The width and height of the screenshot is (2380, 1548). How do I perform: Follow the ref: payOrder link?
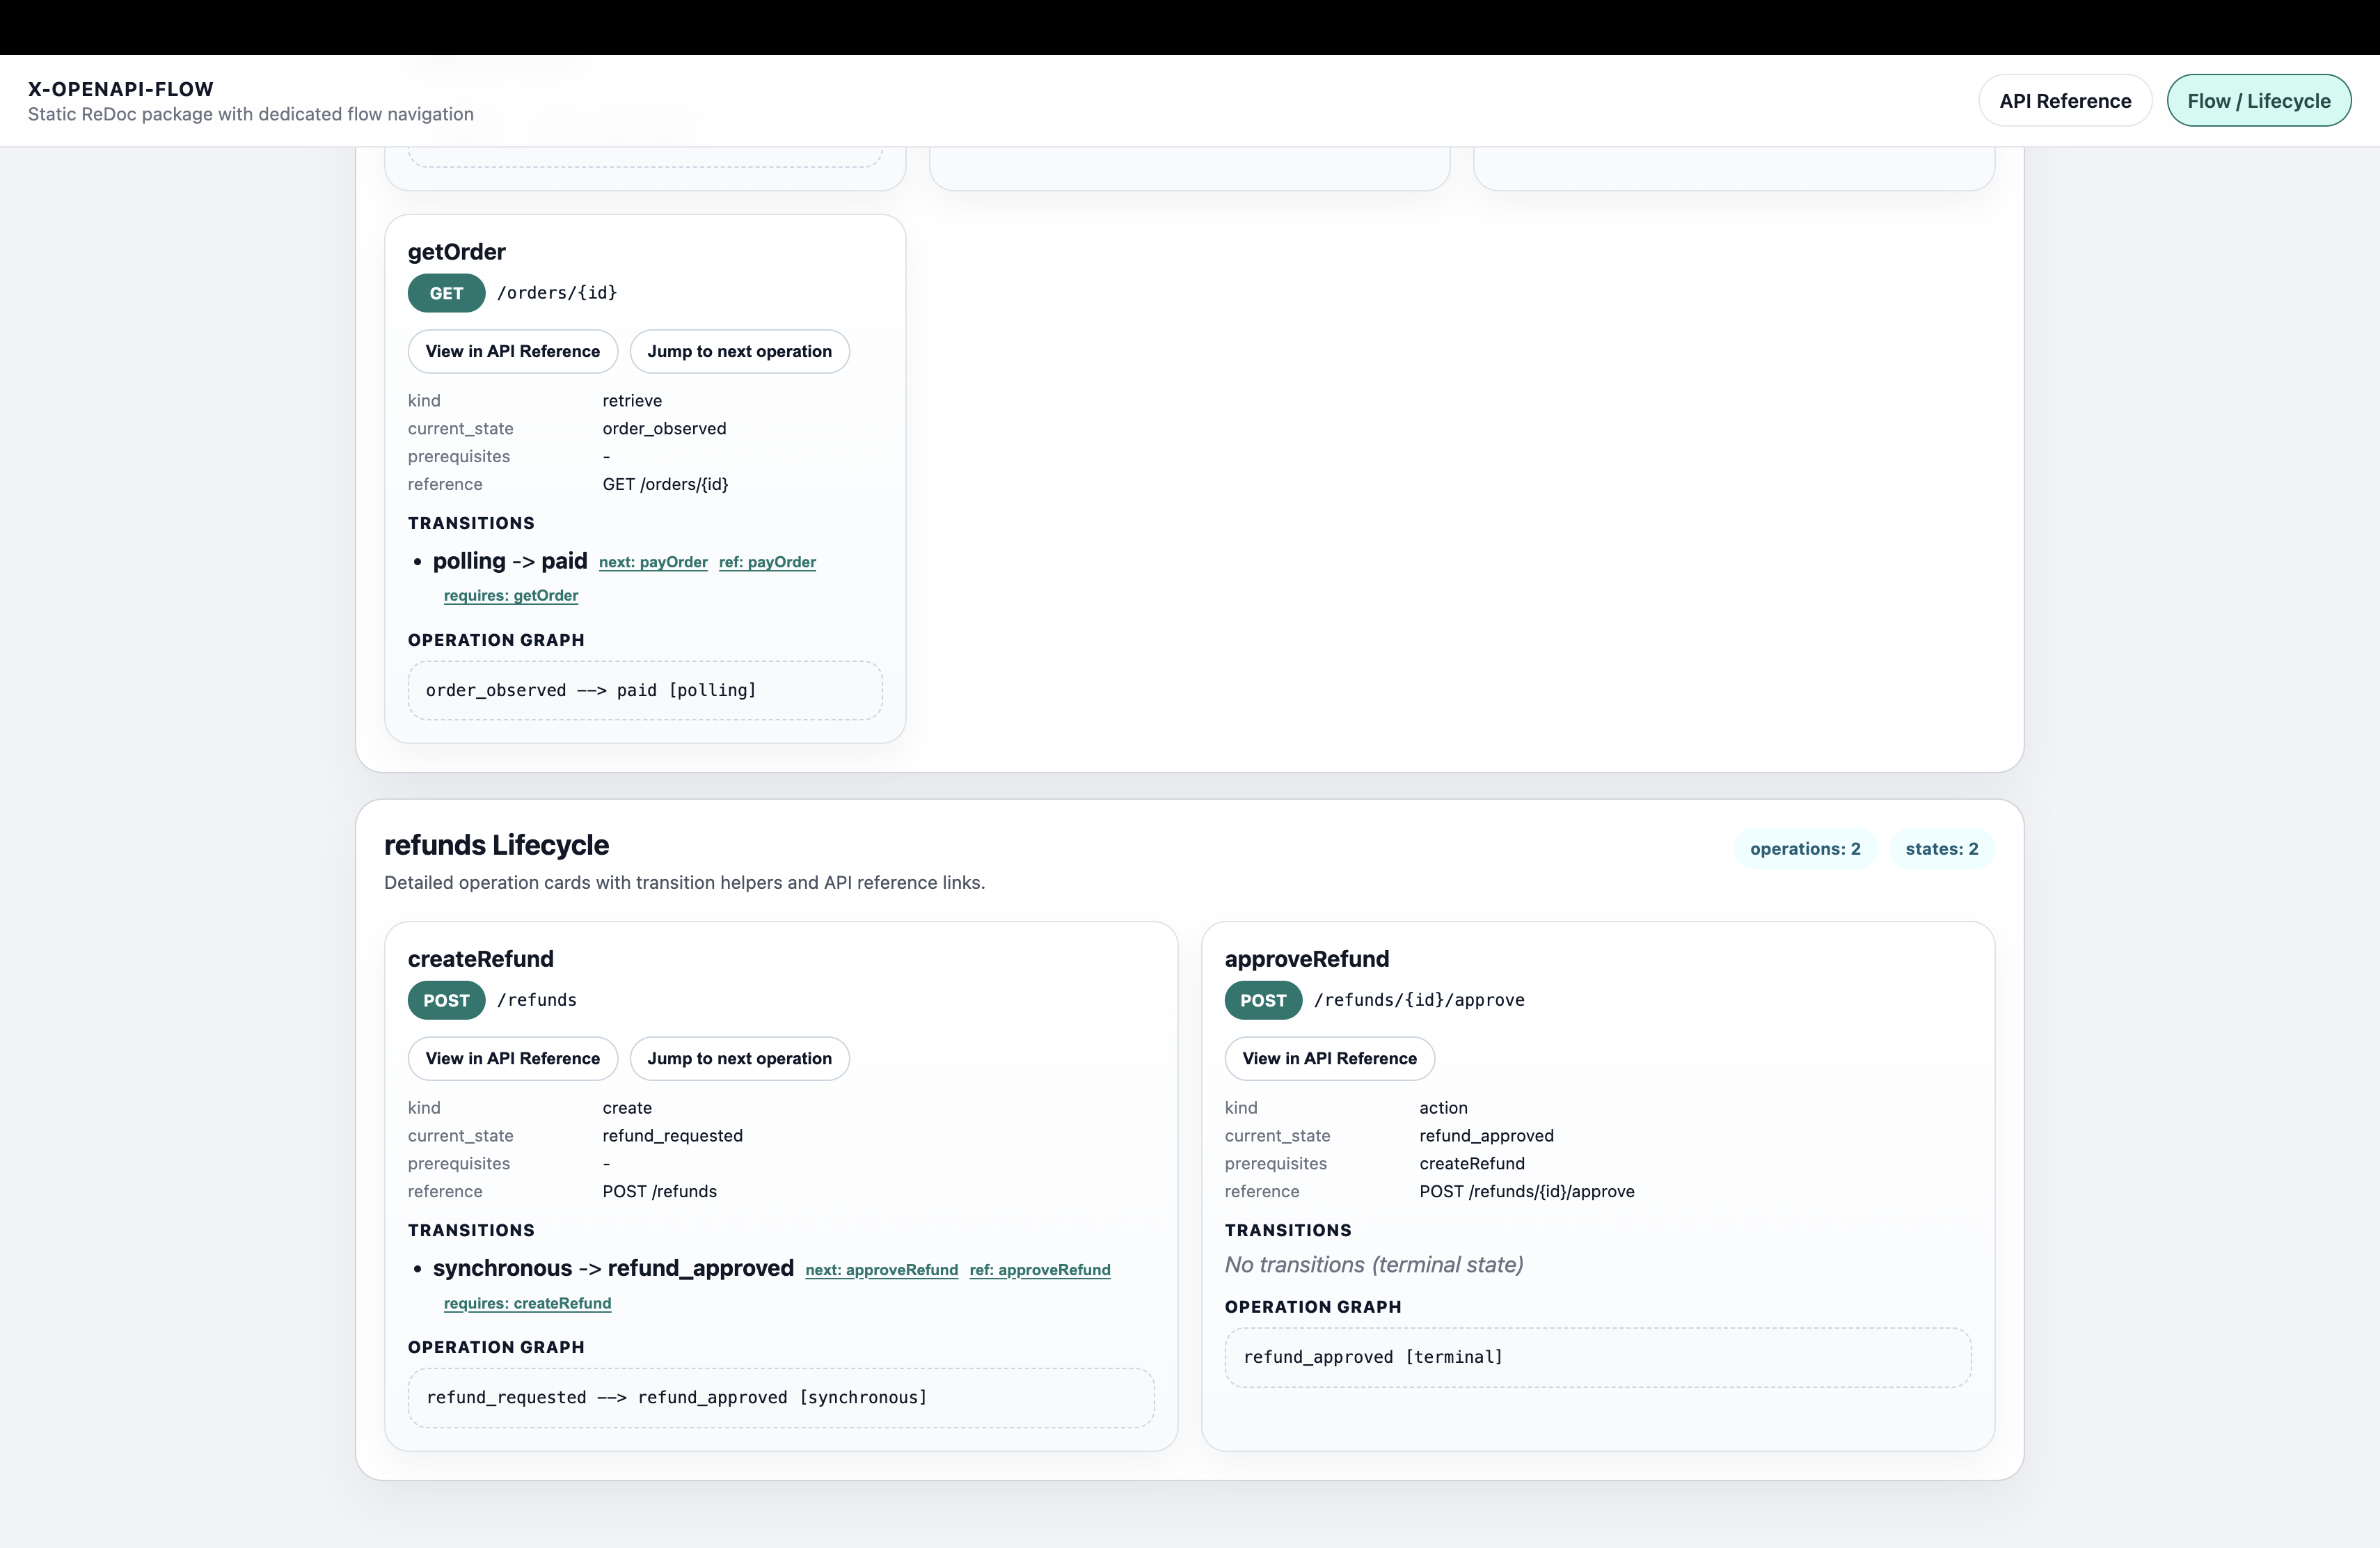pos(766,562)
